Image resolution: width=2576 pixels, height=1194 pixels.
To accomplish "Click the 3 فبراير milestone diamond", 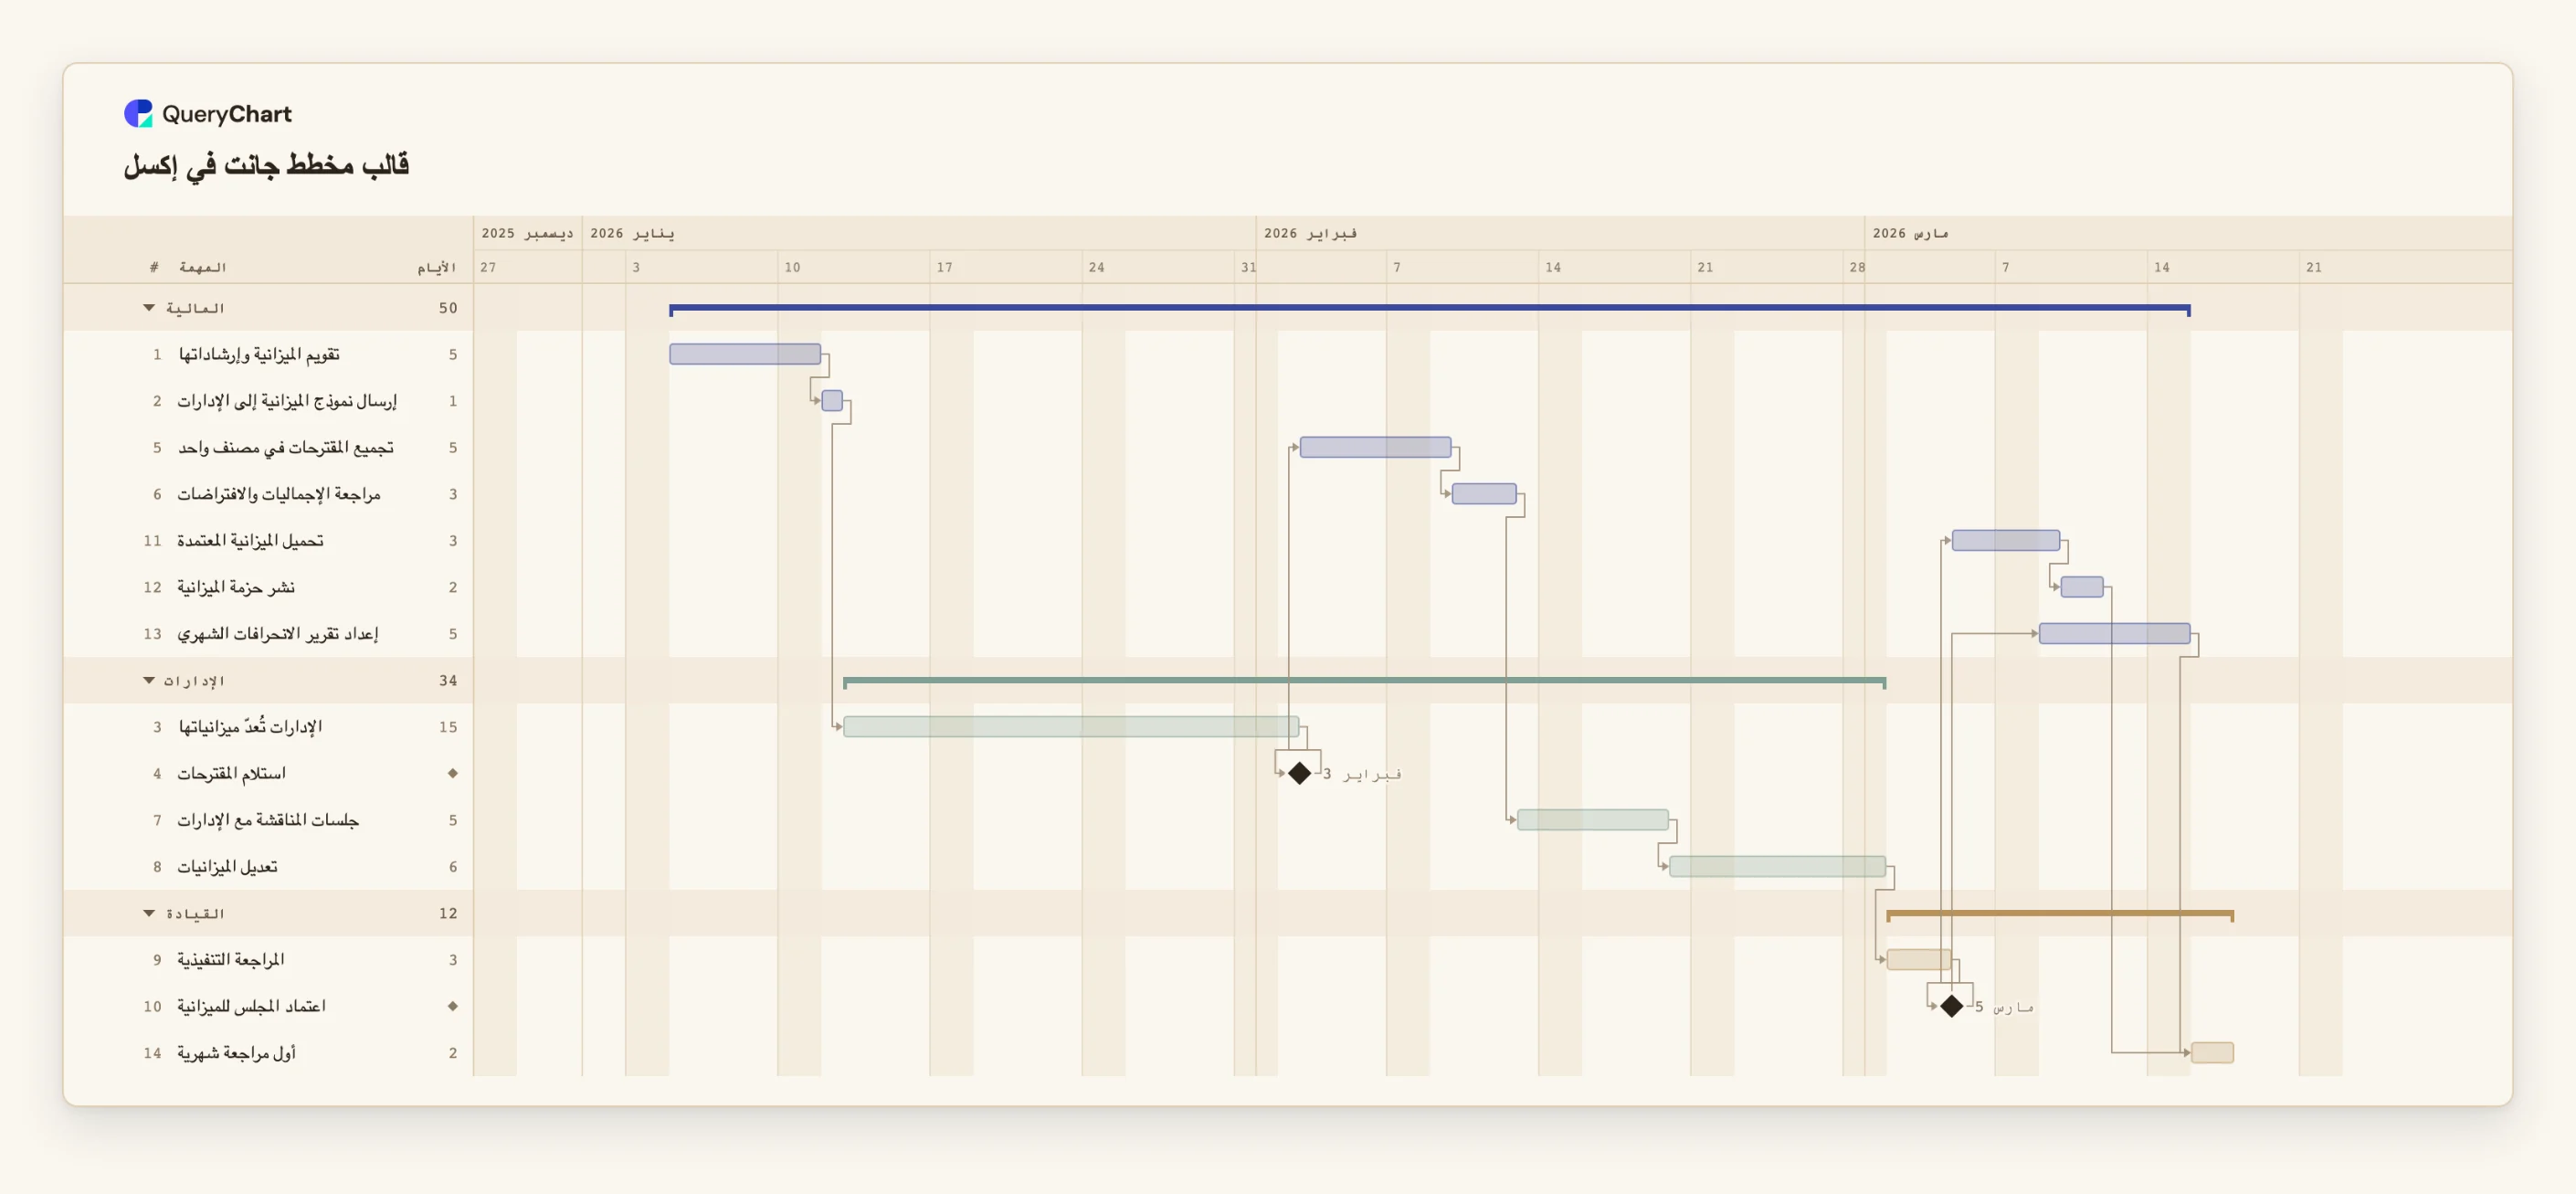I will (1299, 773).
